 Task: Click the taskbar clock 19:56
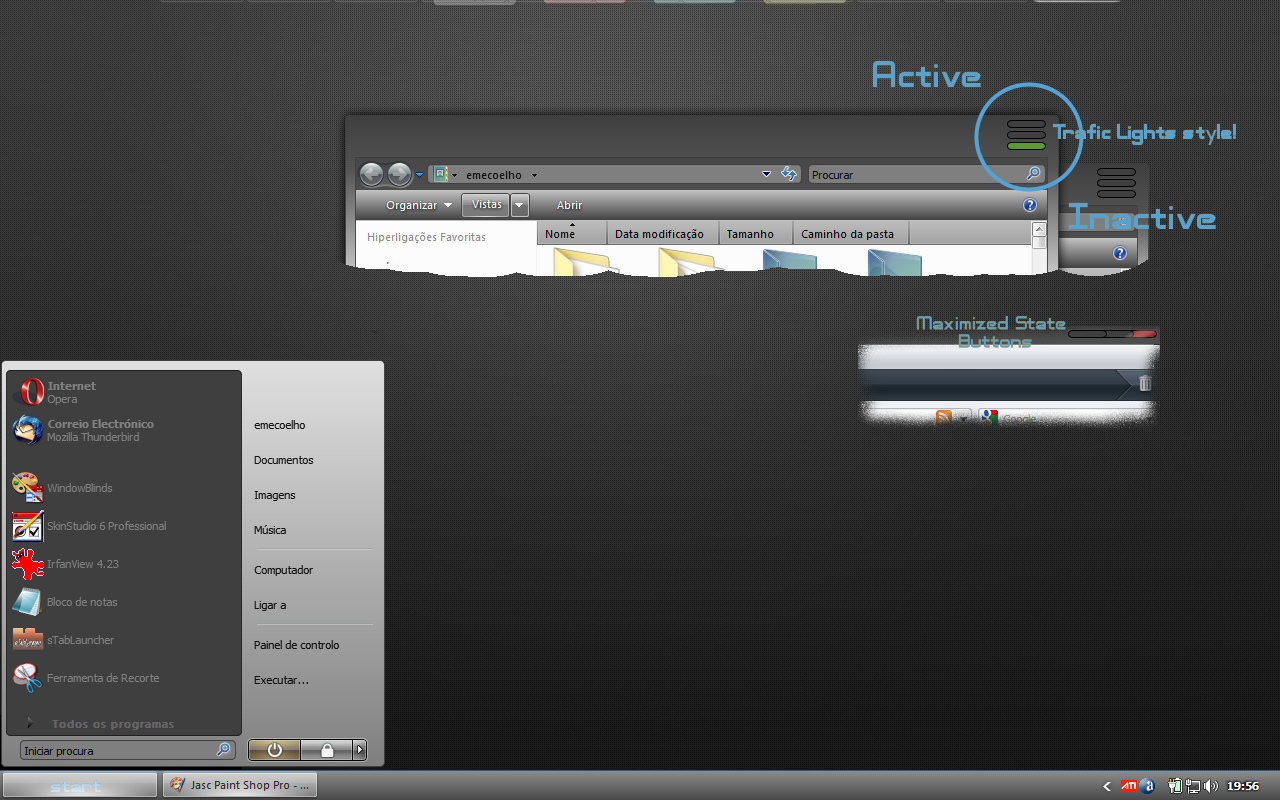point(1243,786)
